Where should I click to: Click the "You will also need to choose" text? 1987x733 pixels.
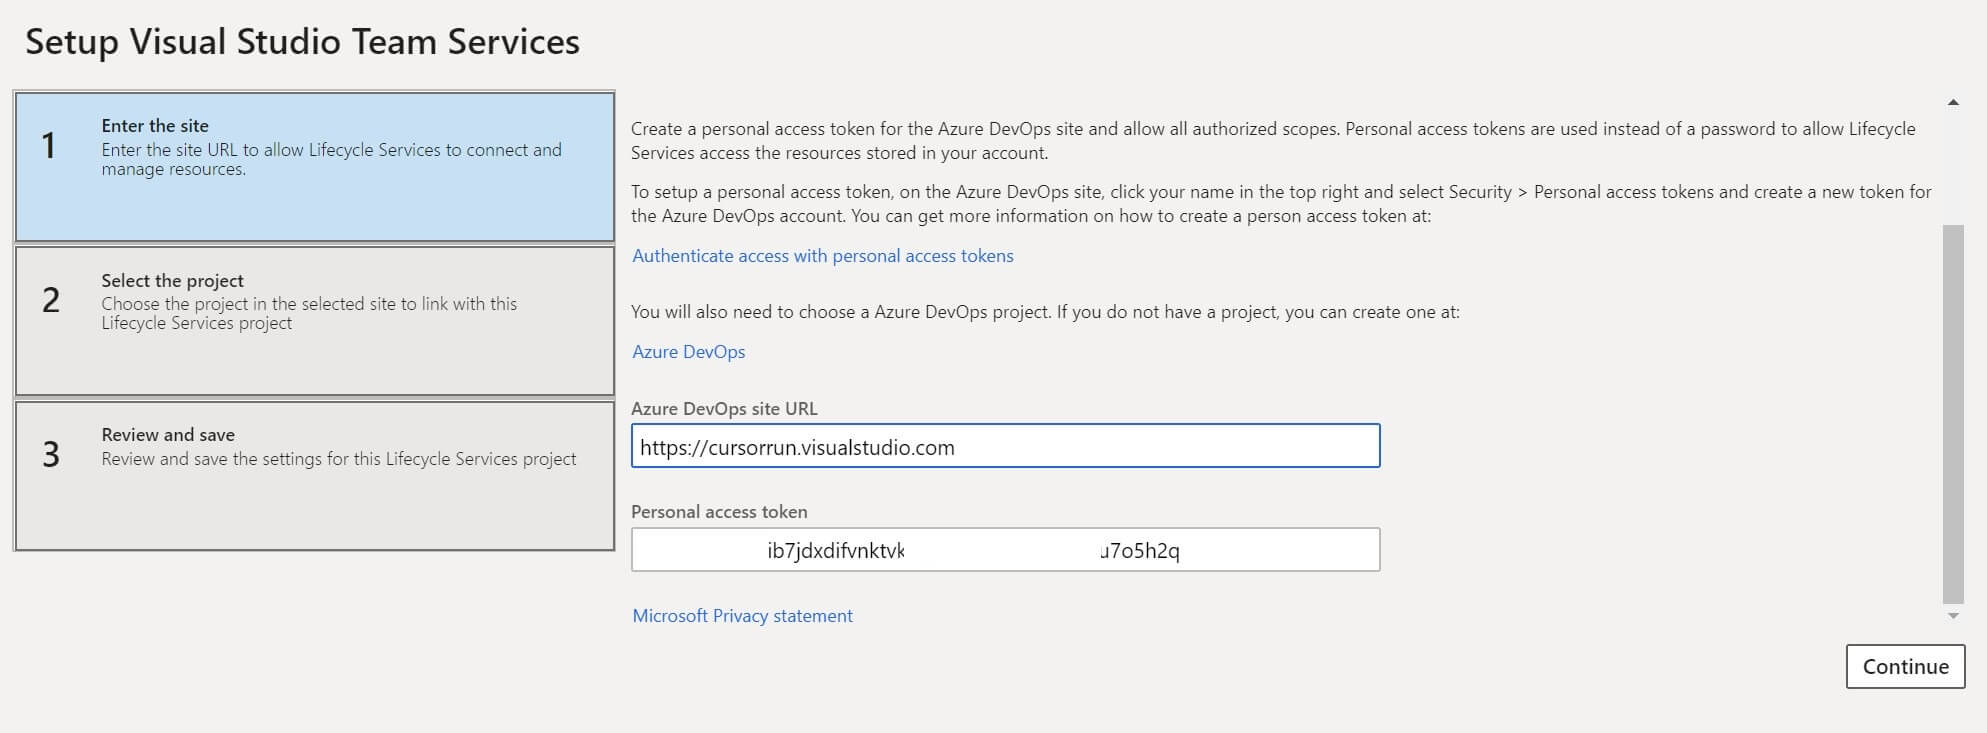click(1045, 312)
